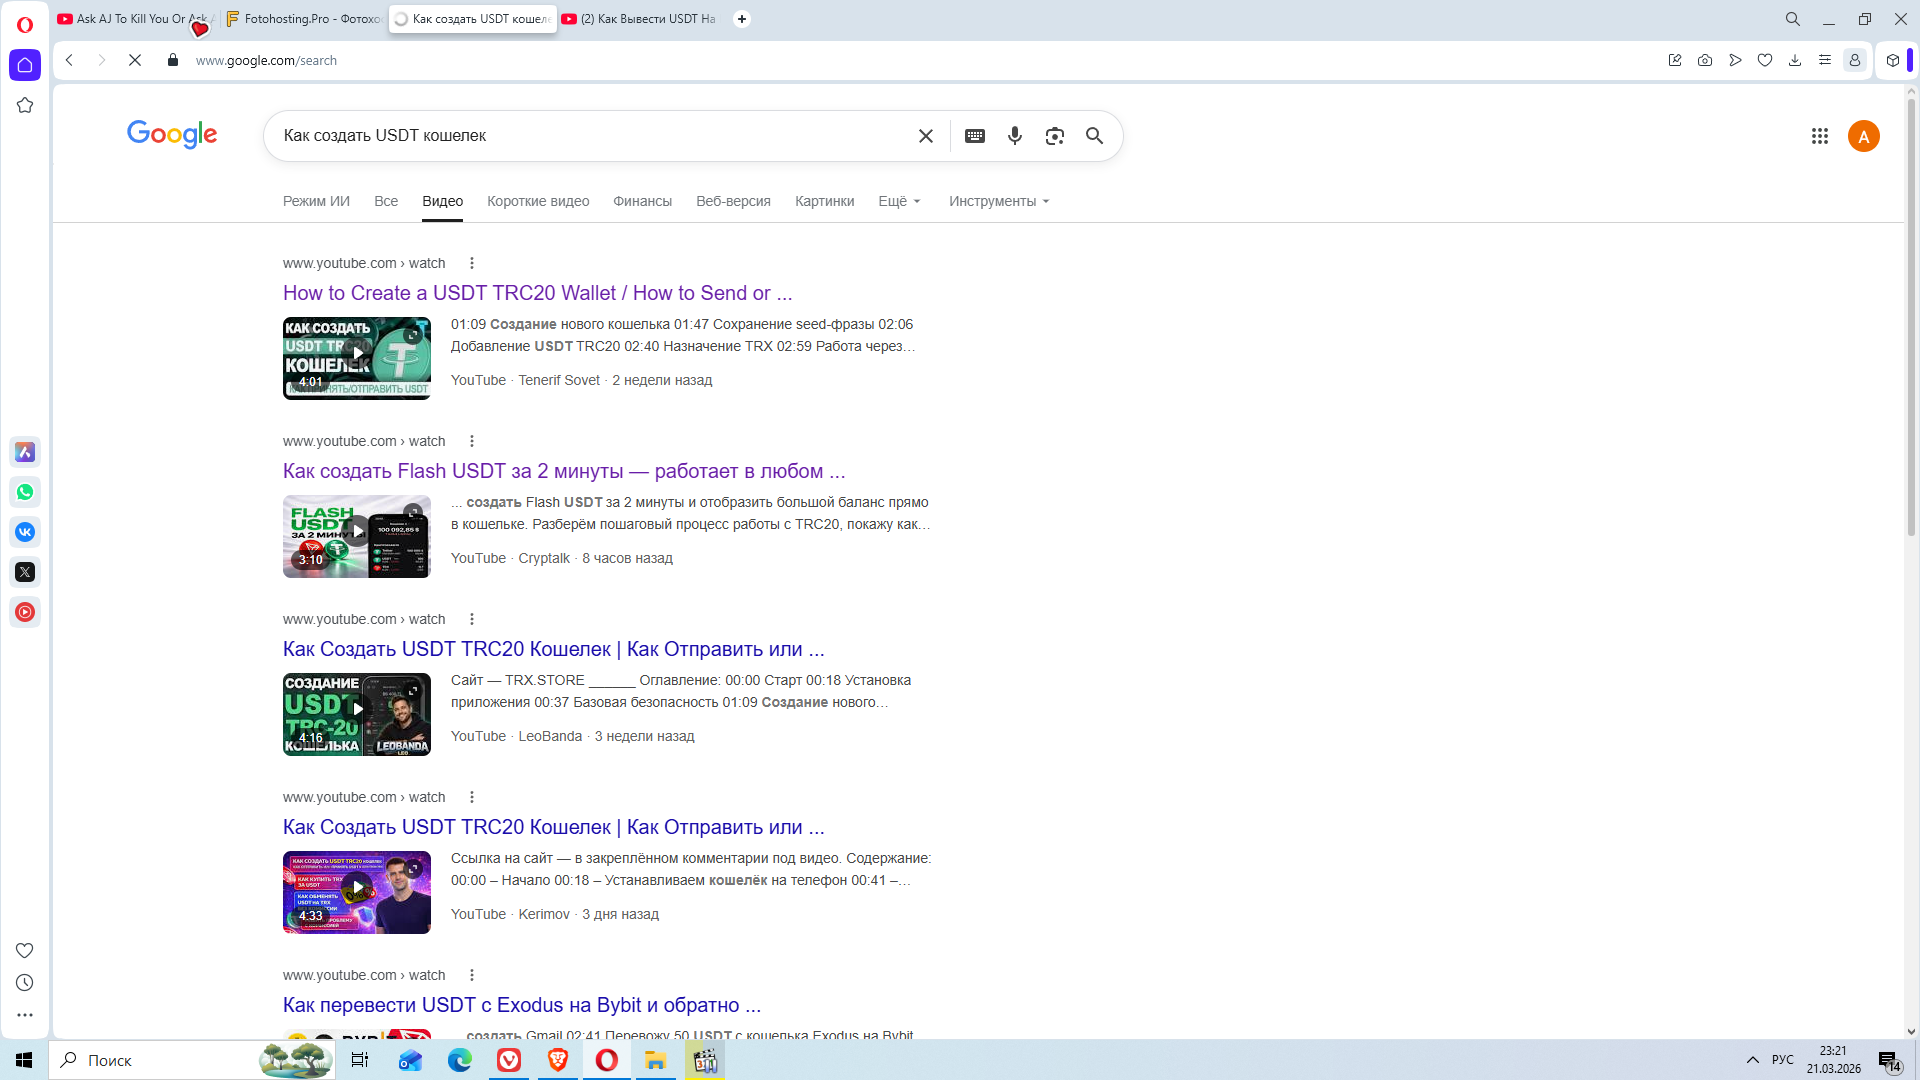Screen dimensions: 1920x1080
Task: Click the voice search microphone icon
Action: click(1014, 136)
